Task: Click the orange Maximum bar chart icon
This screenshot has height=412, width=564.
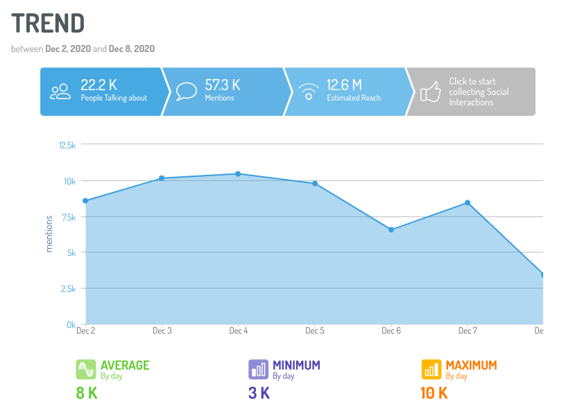Action: coord(431,369)
